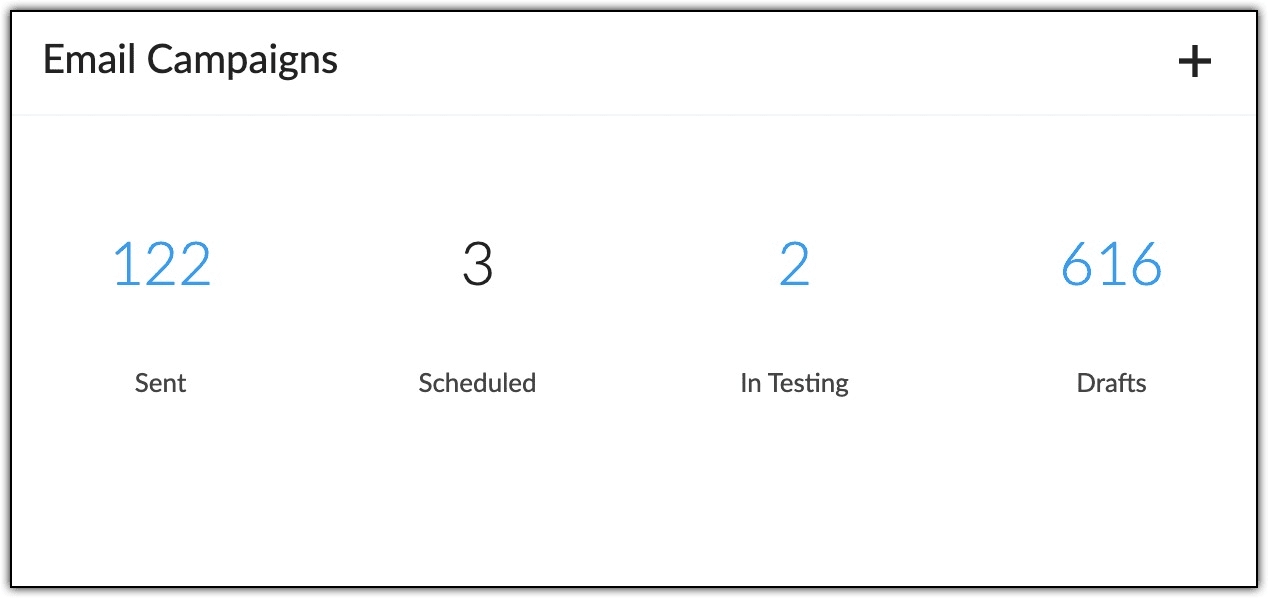The image size is (1268, 598).
Task: Click the word Campaigns in the header
Action: [x=243, y=62]
